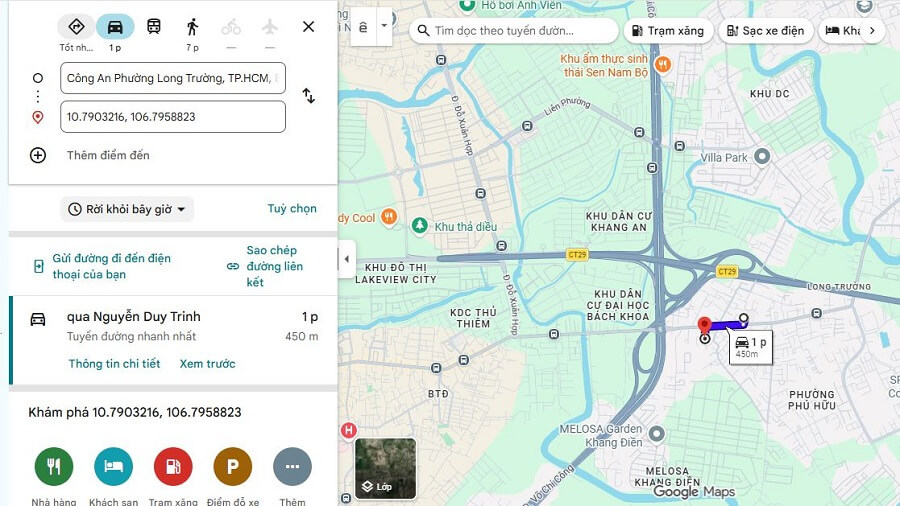Click the red destination pin on map
900x506 pixels.
coord(704,325)
